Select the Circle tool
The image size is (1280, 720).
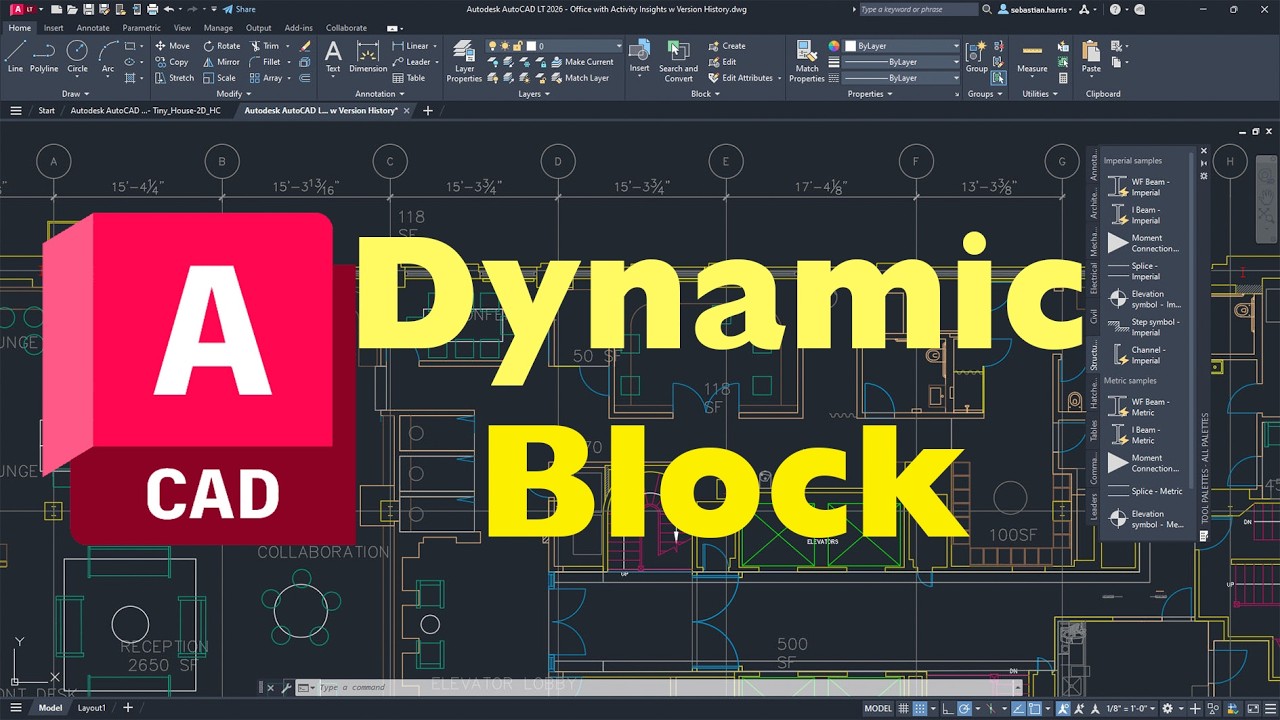(x=77, y=57)
